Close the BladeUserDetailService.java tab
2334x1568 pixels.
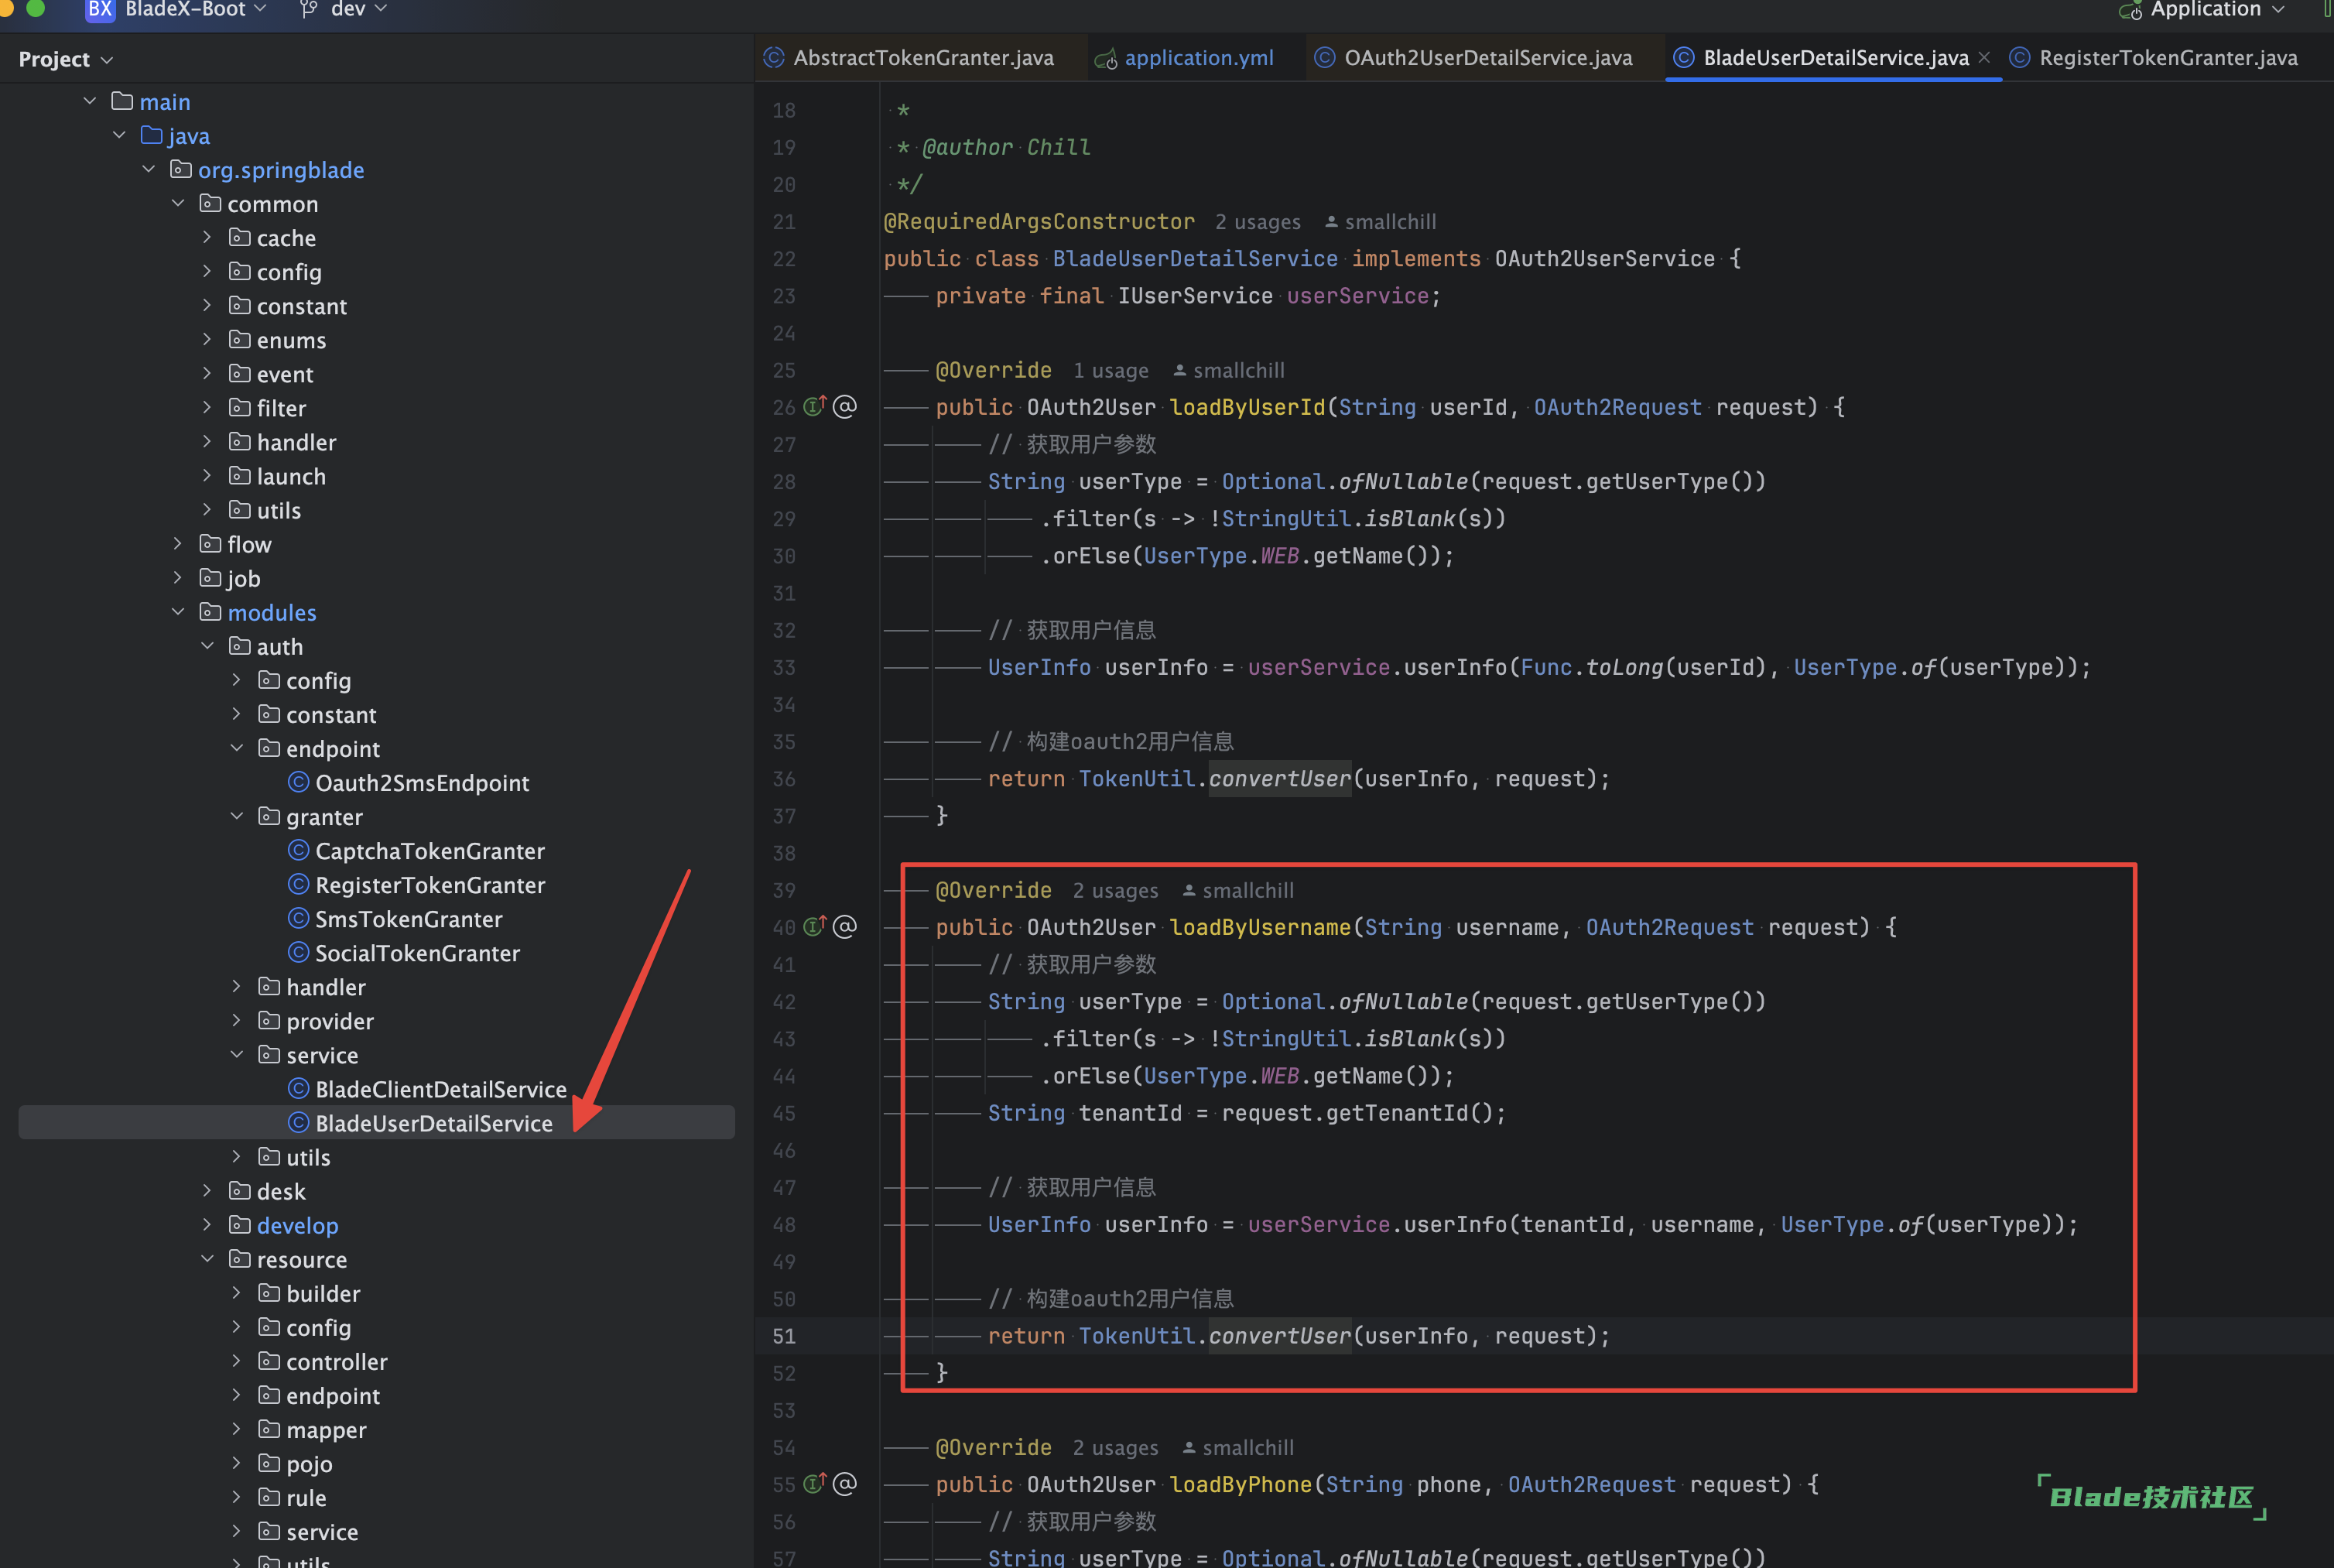[1984, 57]
